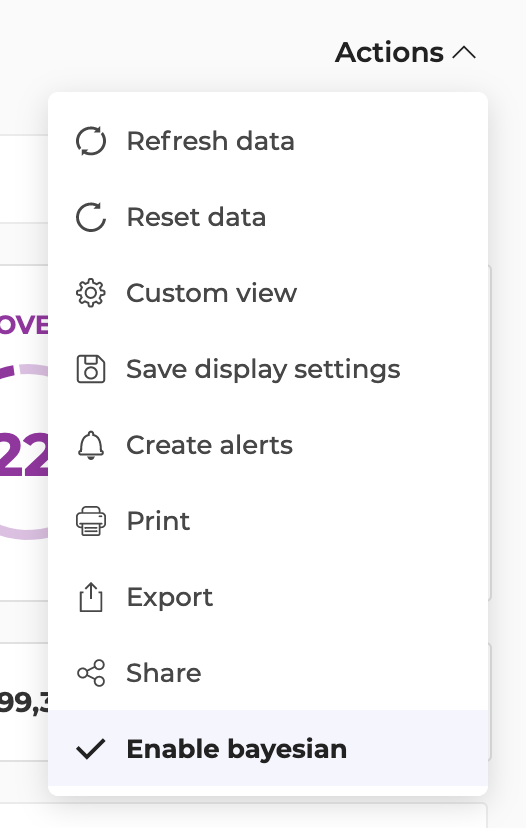Image resolution: width=526 pixels, height=828 pixels.
Task: Select Reset data text entry
Action: coord(196,217)
